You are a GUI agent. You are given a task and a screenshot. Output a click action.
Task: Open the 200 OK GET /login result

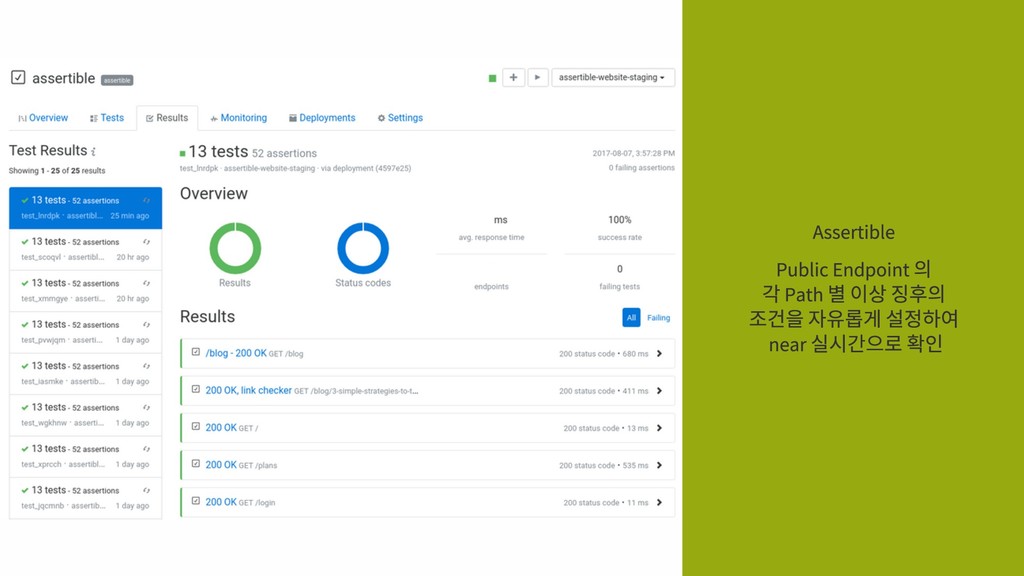point(221,502)
